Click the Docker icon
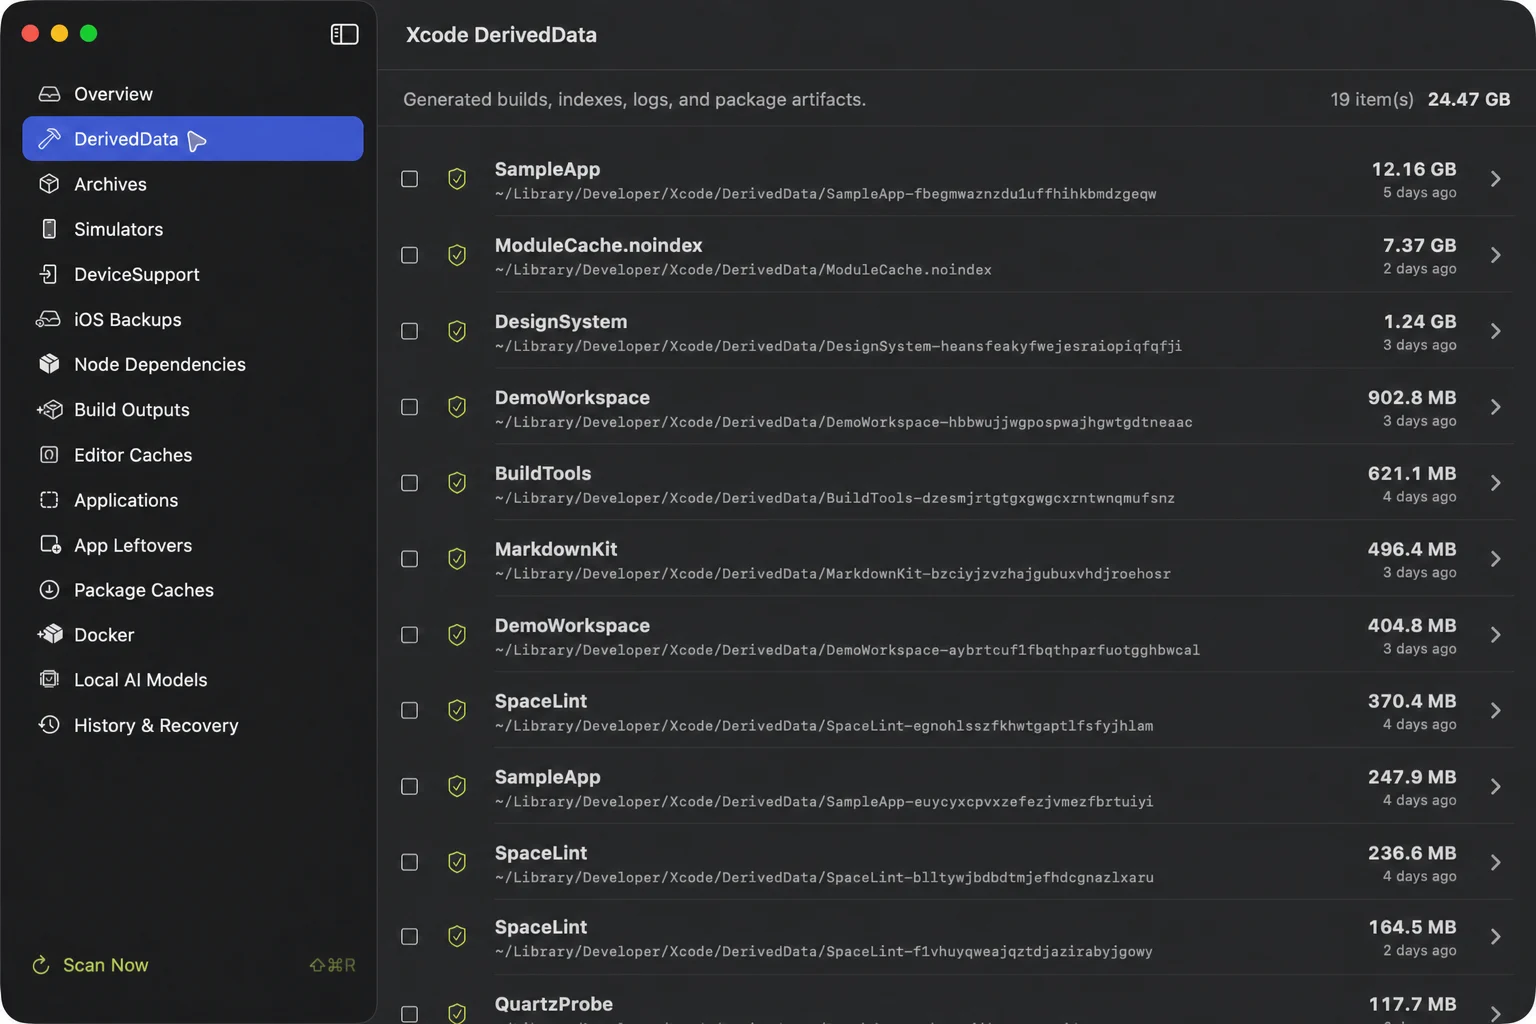This screenshot has width=1536, height=1024. point(49,634)
